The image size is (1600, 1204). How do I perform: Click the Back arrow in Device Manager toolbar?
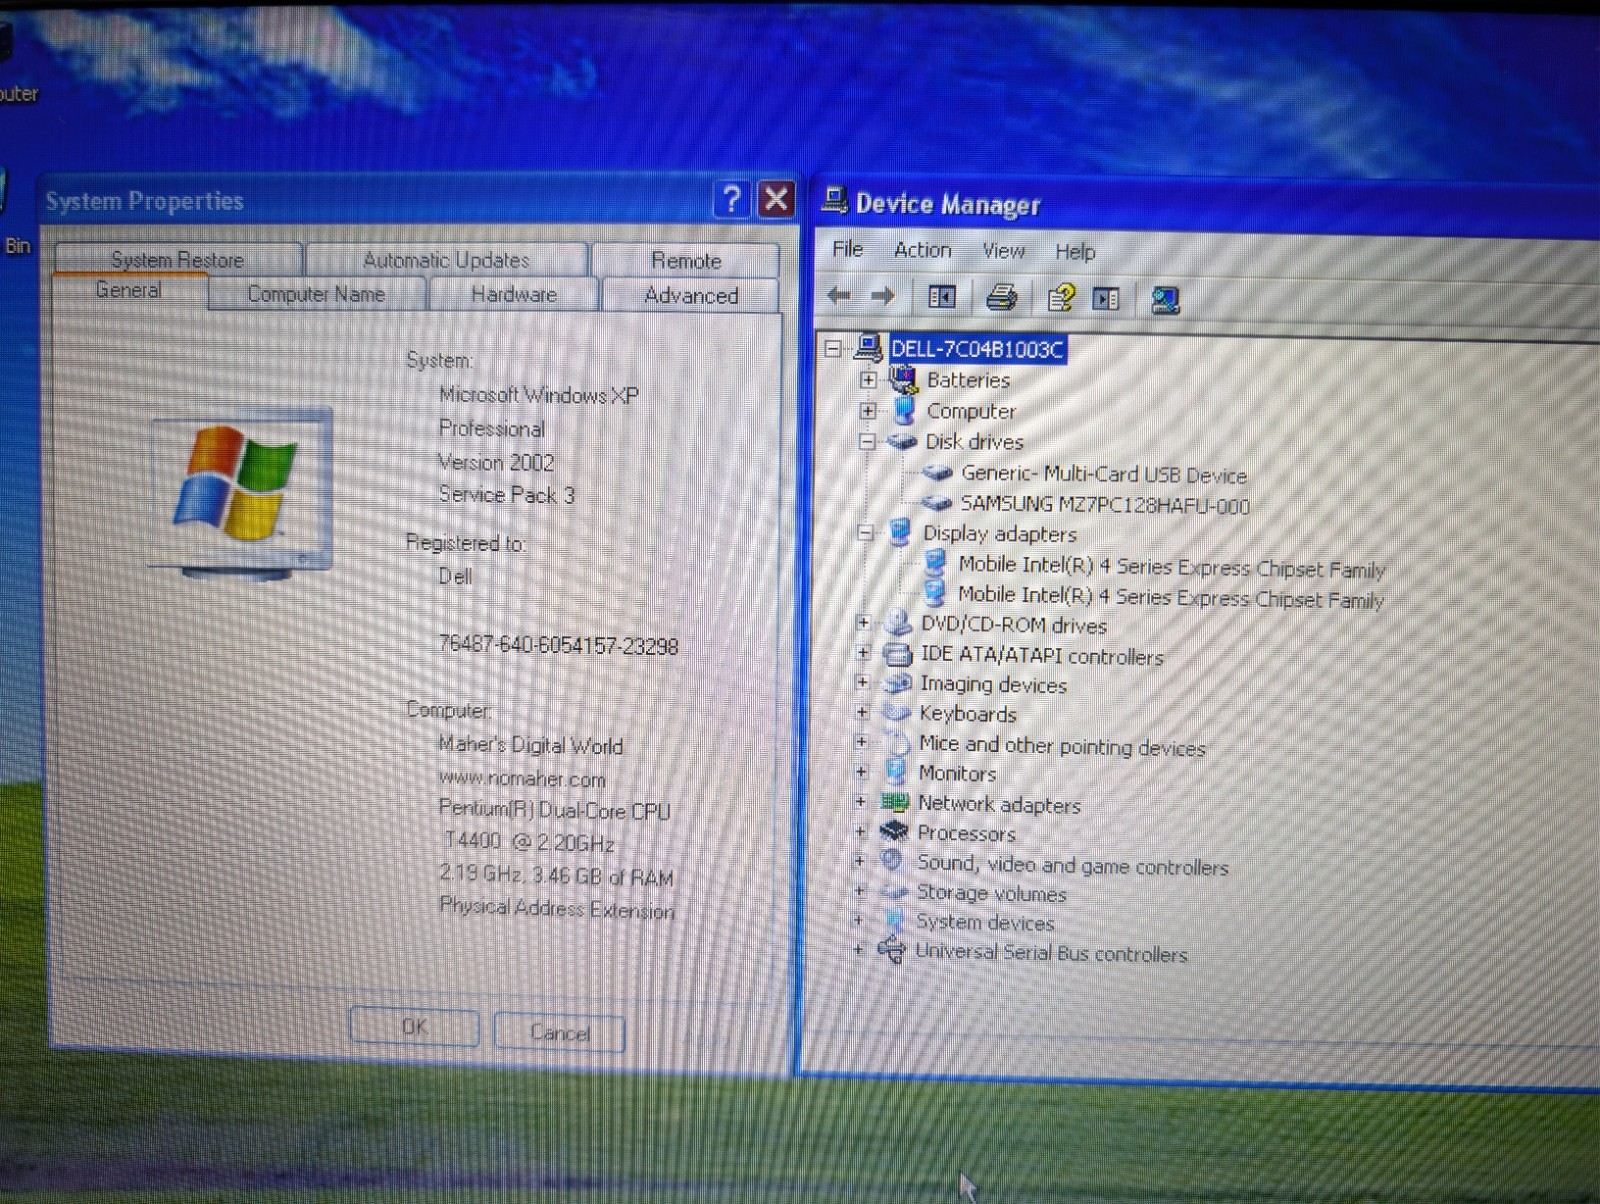840,295
